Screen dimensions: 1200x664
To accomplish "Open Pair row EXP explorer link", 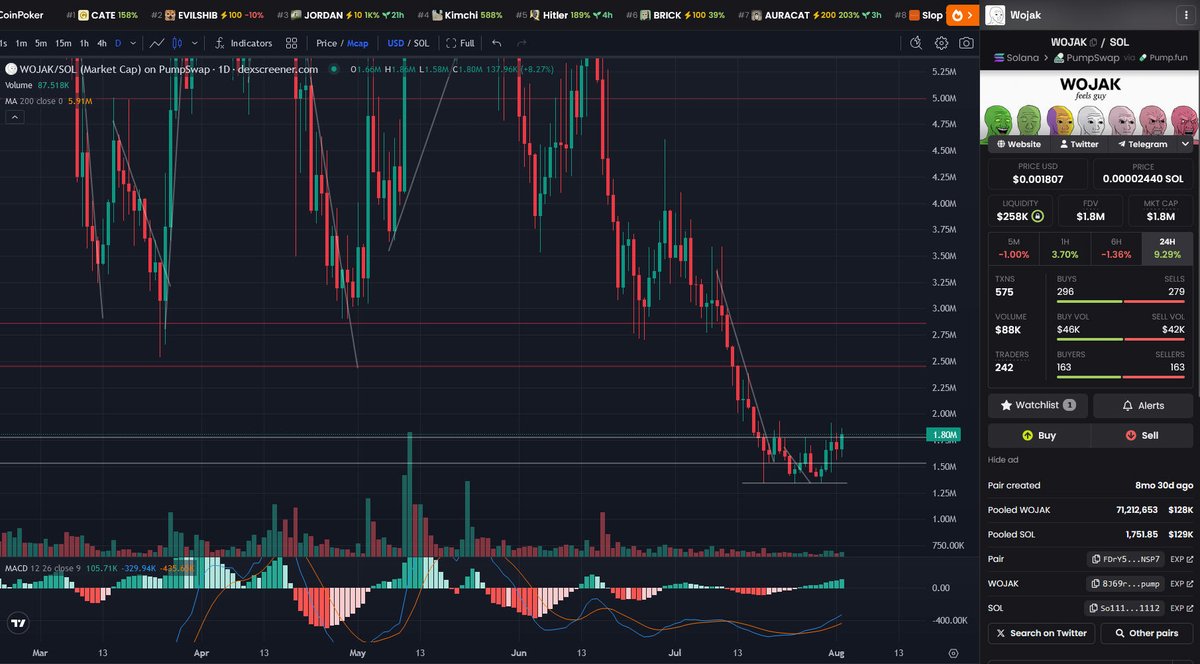I will (1182, 559).
